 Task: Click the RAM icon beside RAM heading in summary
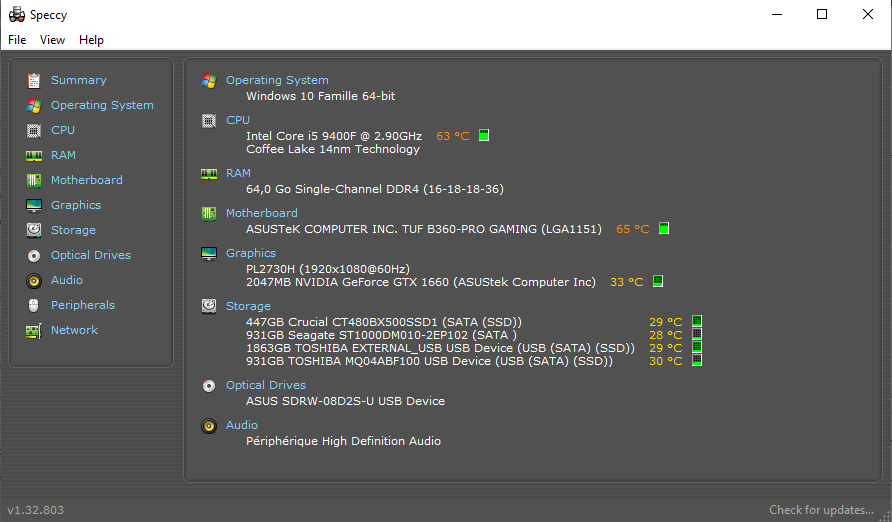[209, 173]
